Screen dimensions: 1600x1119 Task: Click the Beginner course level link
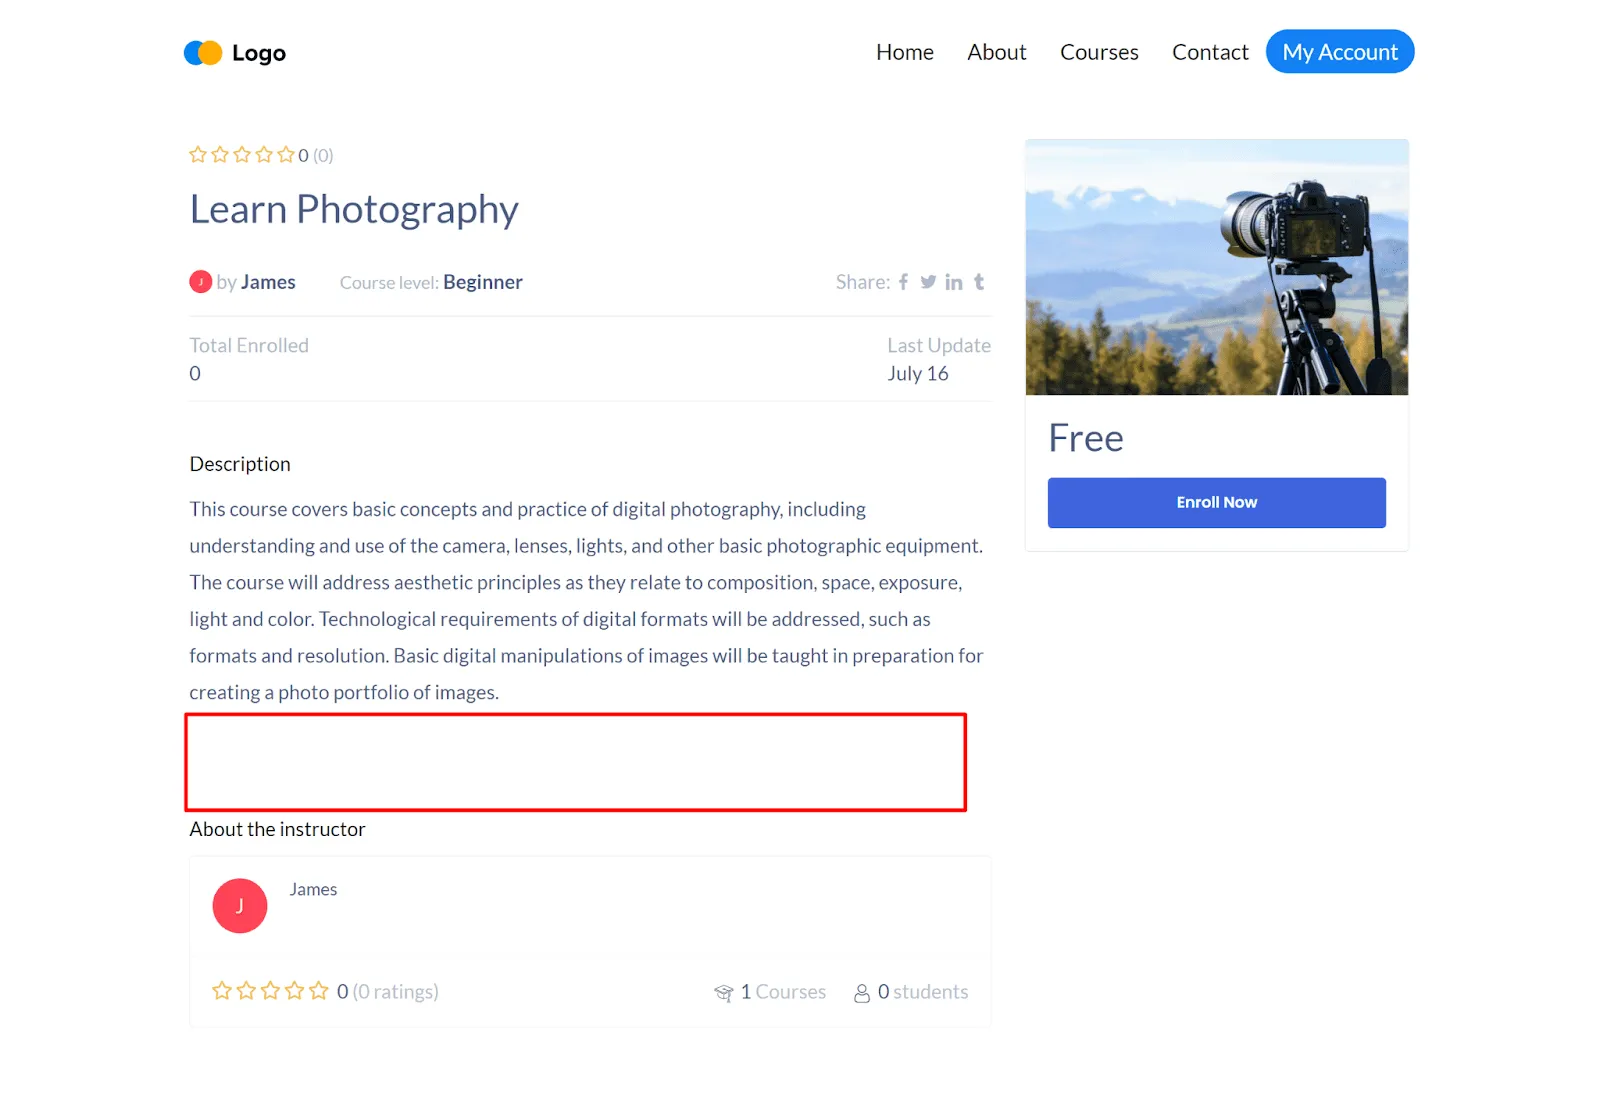pyautogui.click(x=482, y=282)
